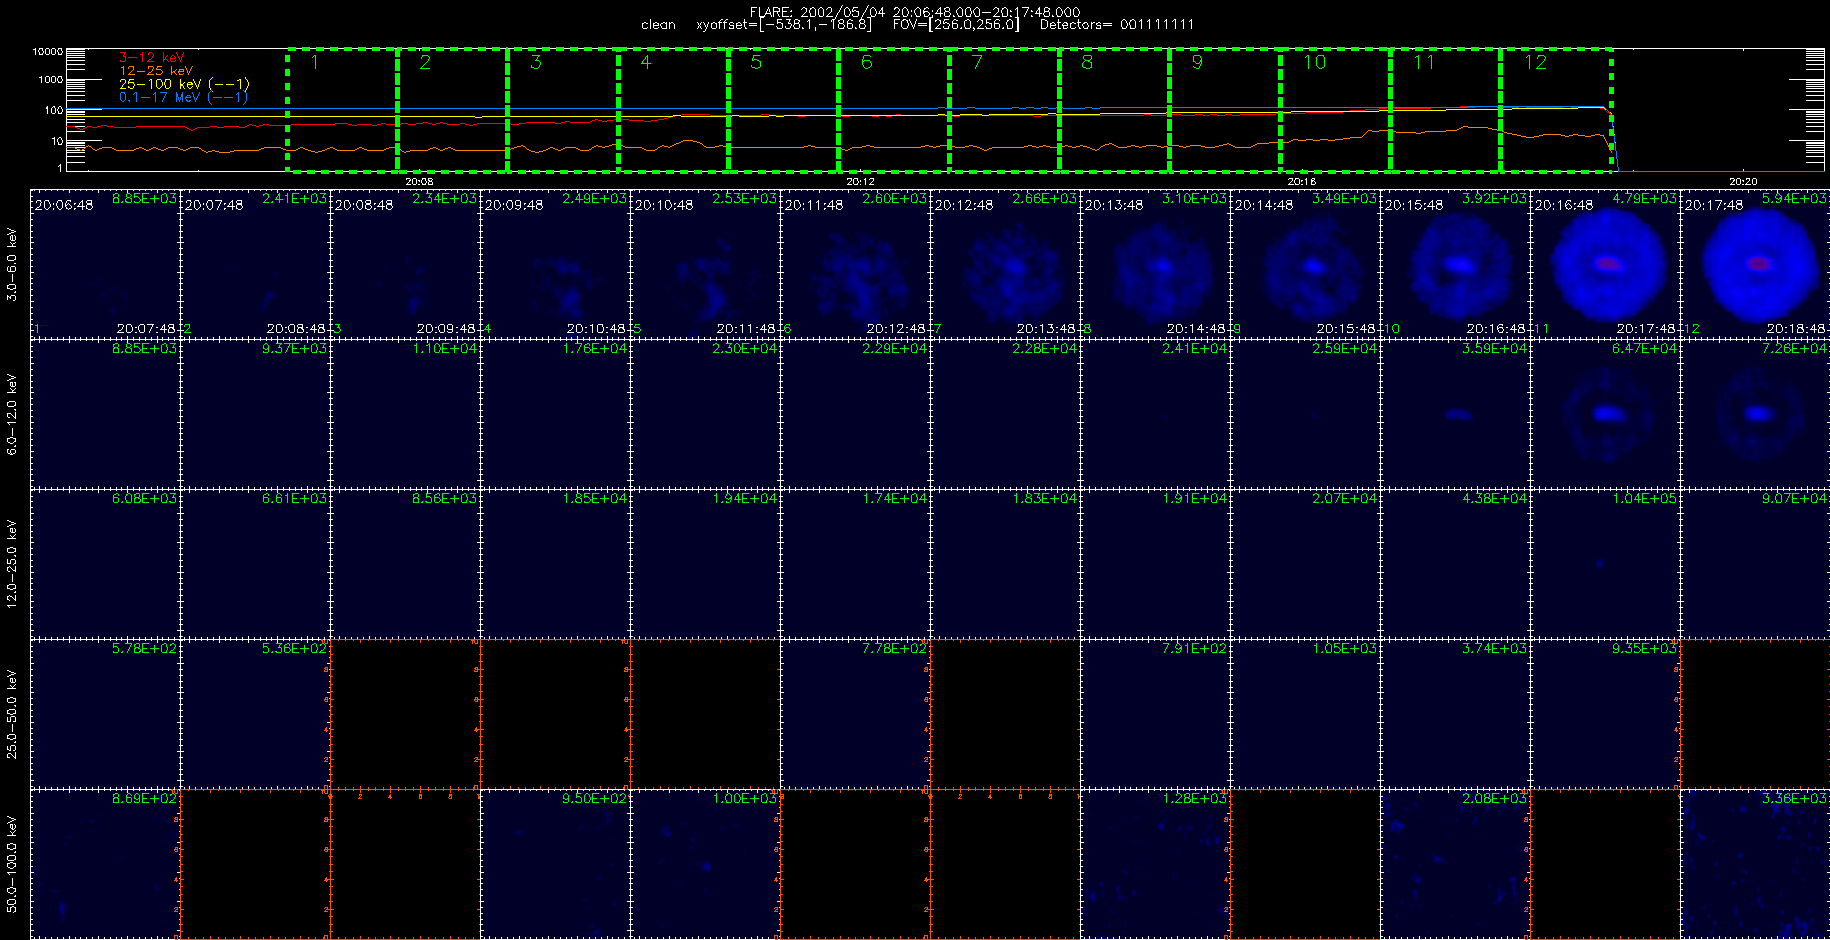Open the image panel with peak 3.10E+03
The width and height of the screenshot is (1830, 940).
point(1156,264)
